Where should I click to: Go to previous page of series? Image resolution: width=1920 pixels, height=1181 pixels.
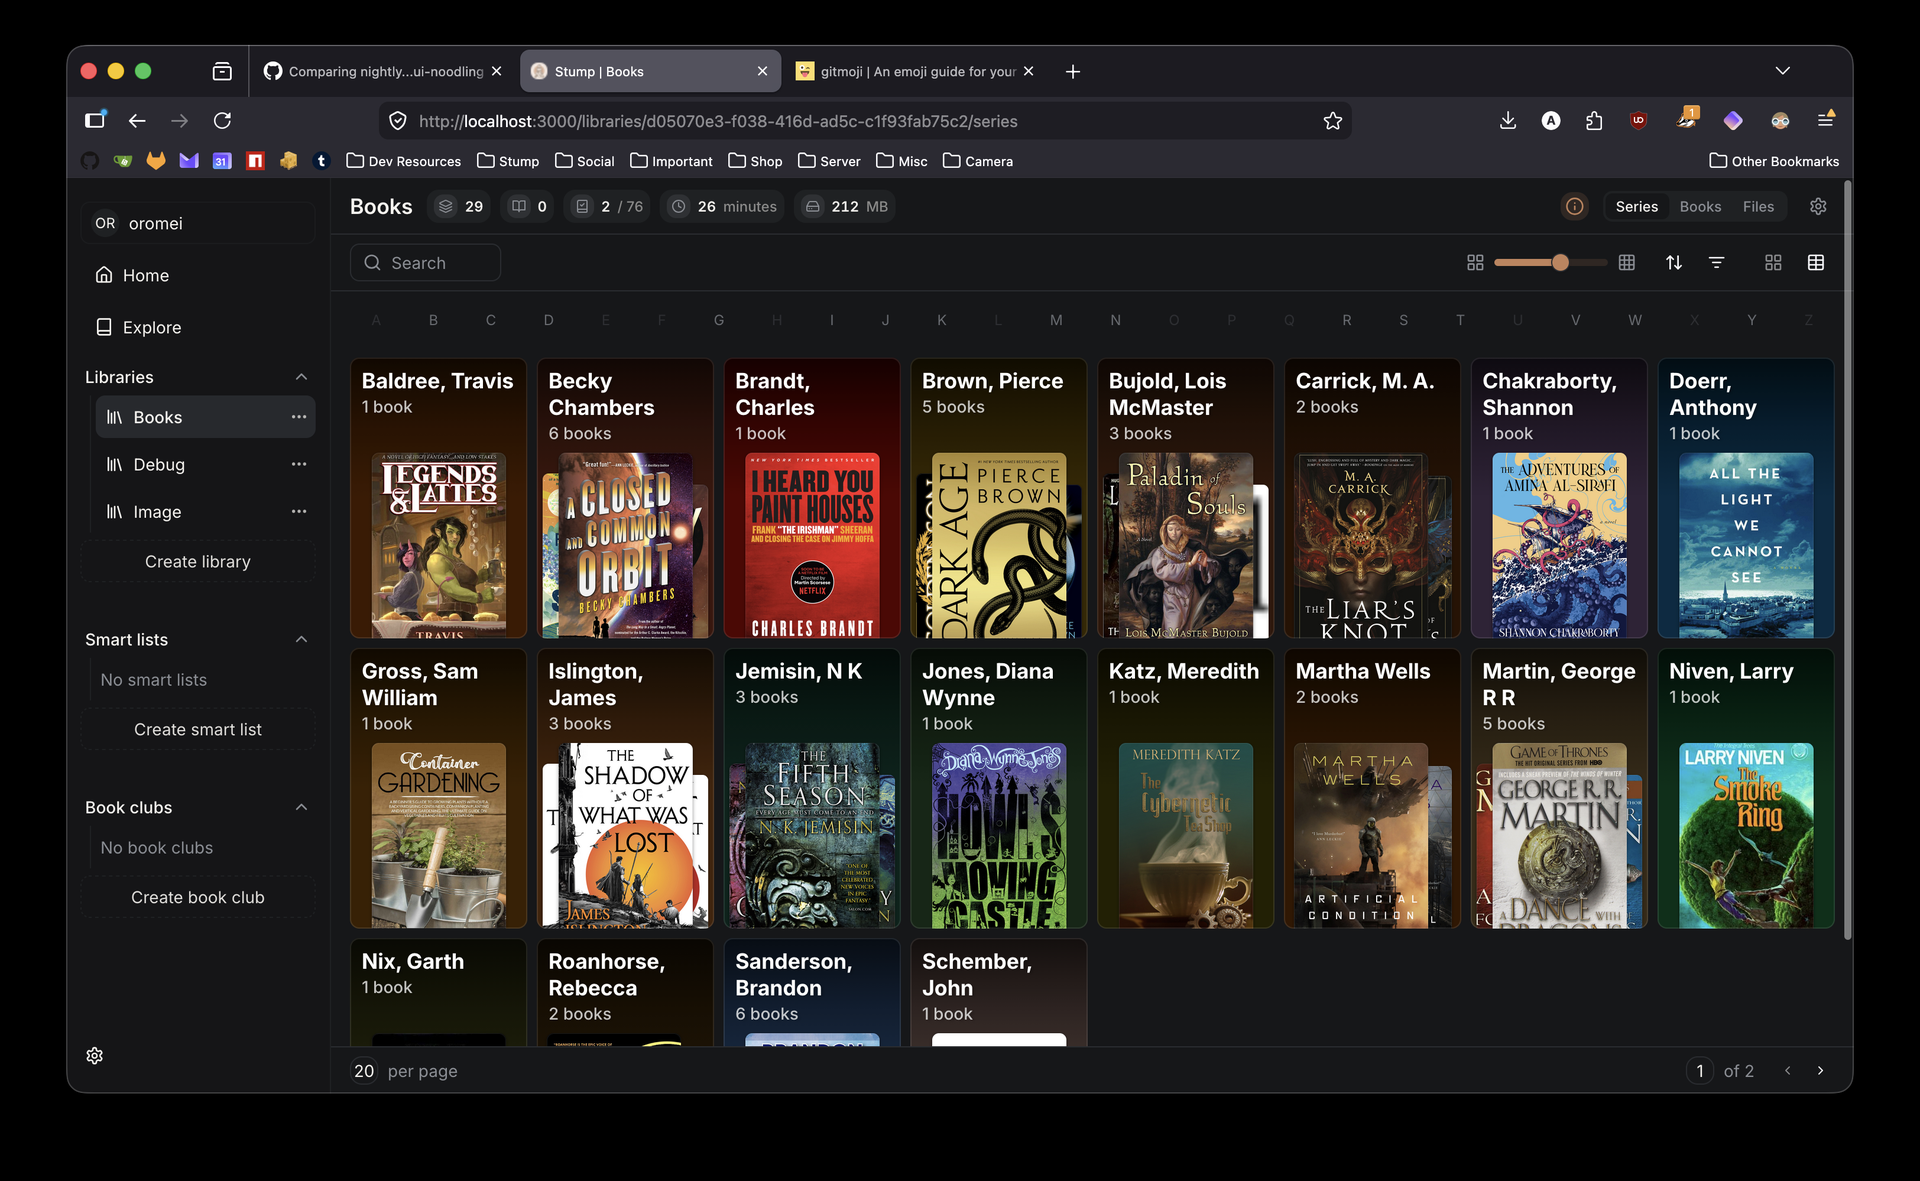(1787, 1071)
